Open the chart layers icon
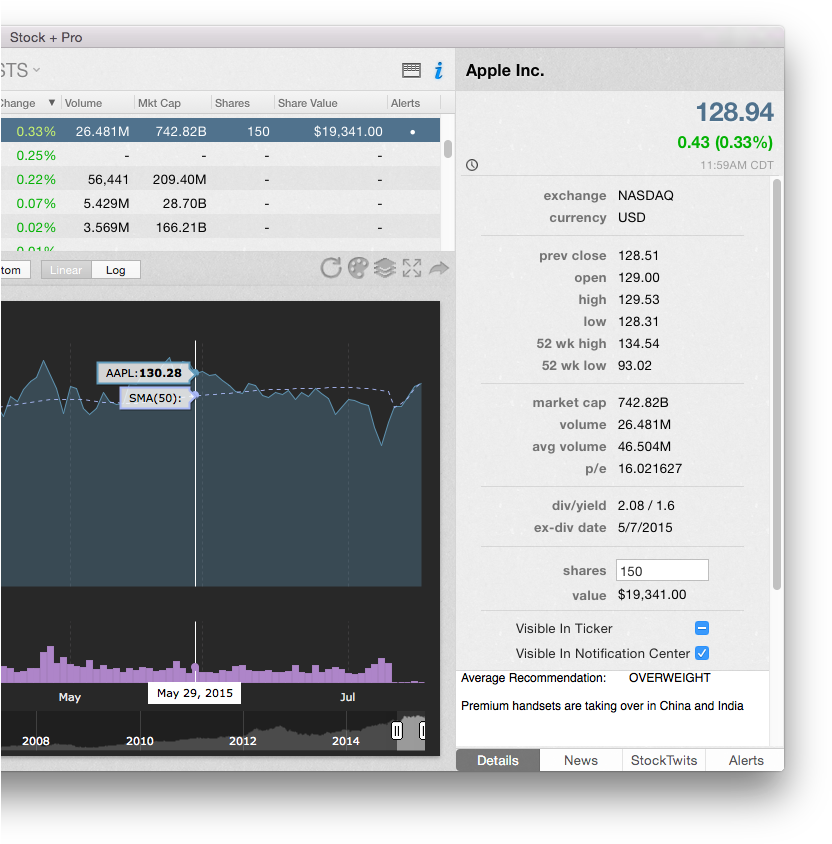This screenshot has height=844, width=832. pos(385,268)
